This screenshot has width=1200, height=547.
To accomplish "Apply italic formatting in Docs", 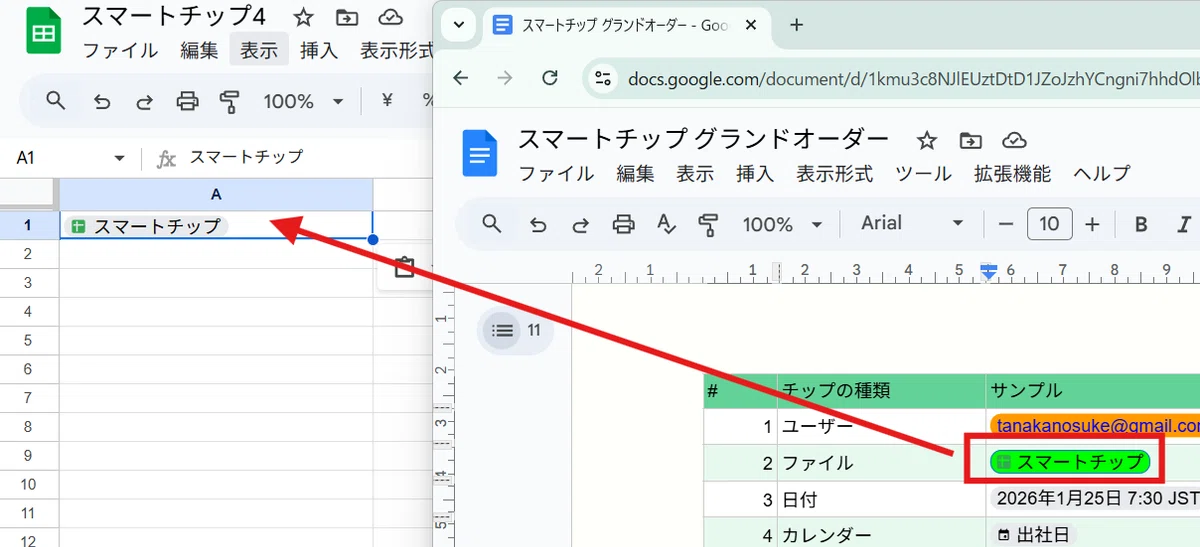I will [1185, 224].
